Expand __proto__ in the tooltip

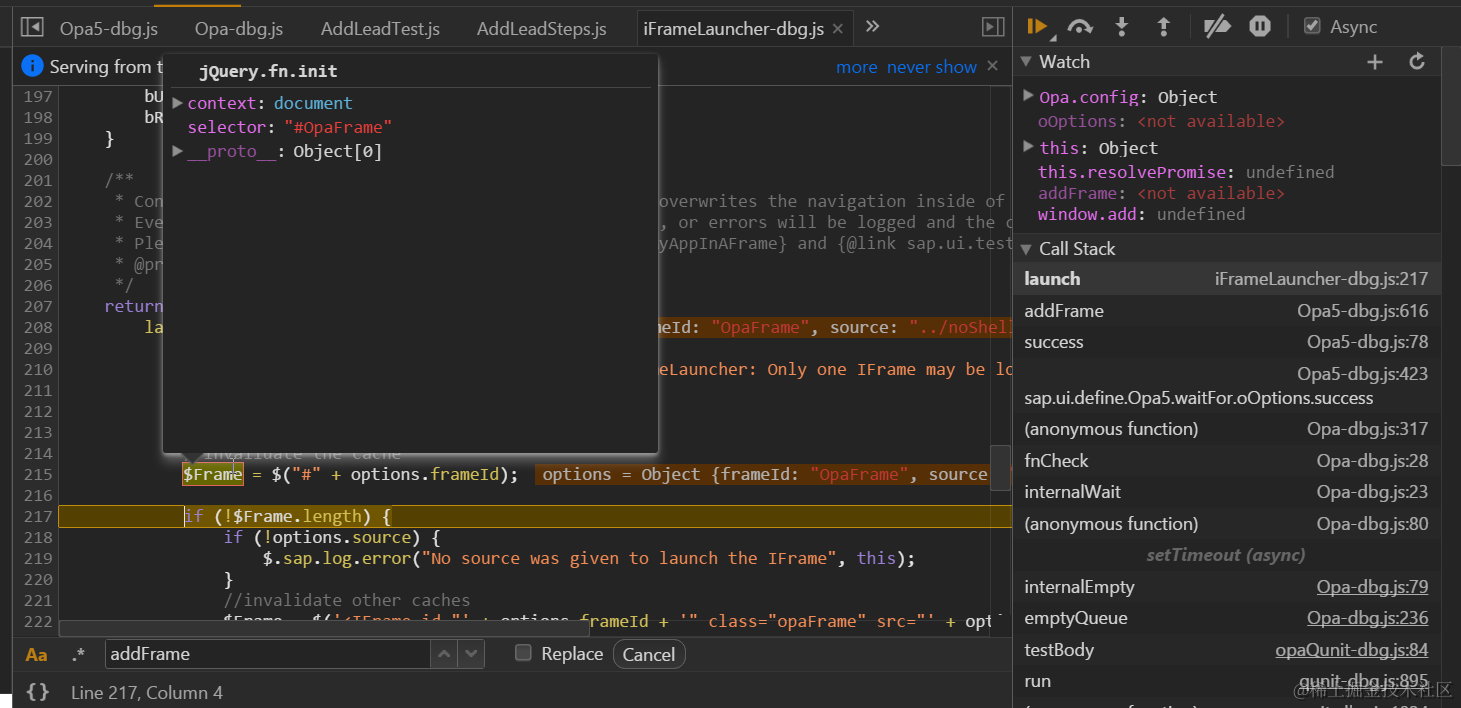178,151
